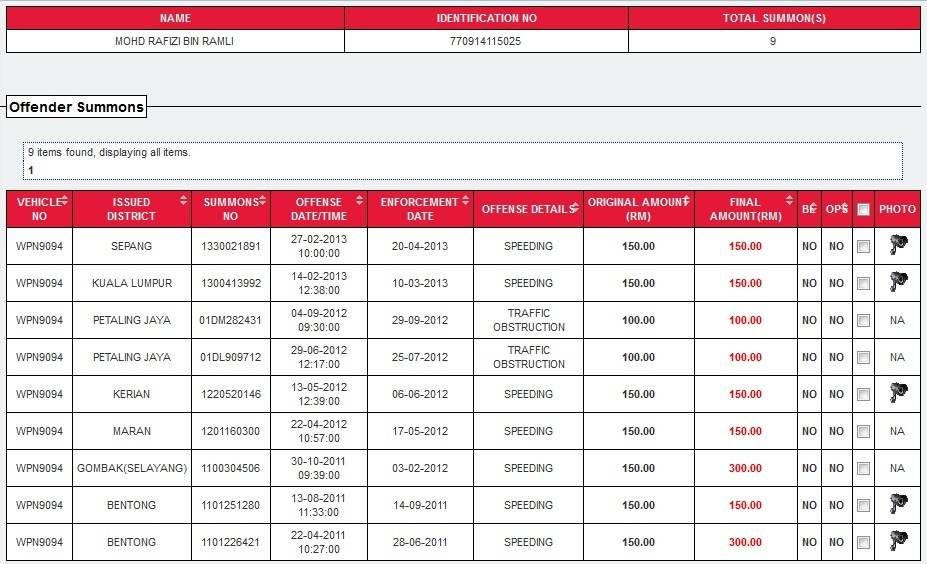Tick the select-all checkbox in header
The height and width of the screenshot is (564, 927).
863,209
